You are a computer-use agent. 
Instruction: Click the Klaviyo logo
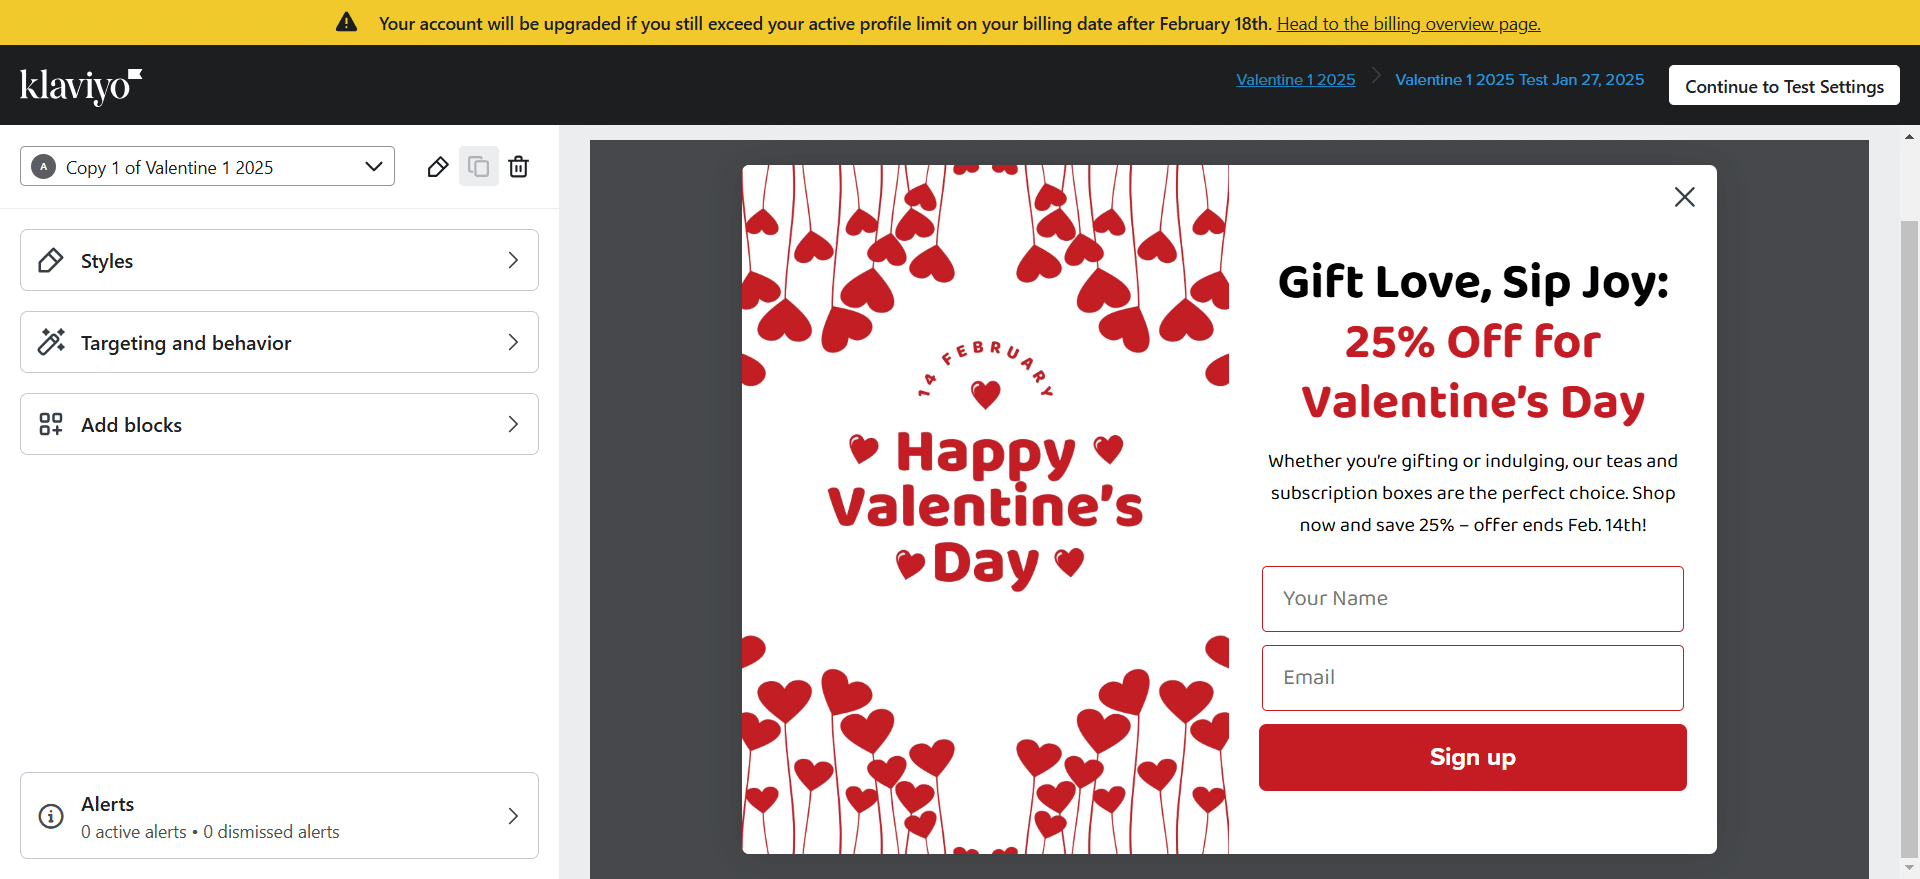pos(81,86)
